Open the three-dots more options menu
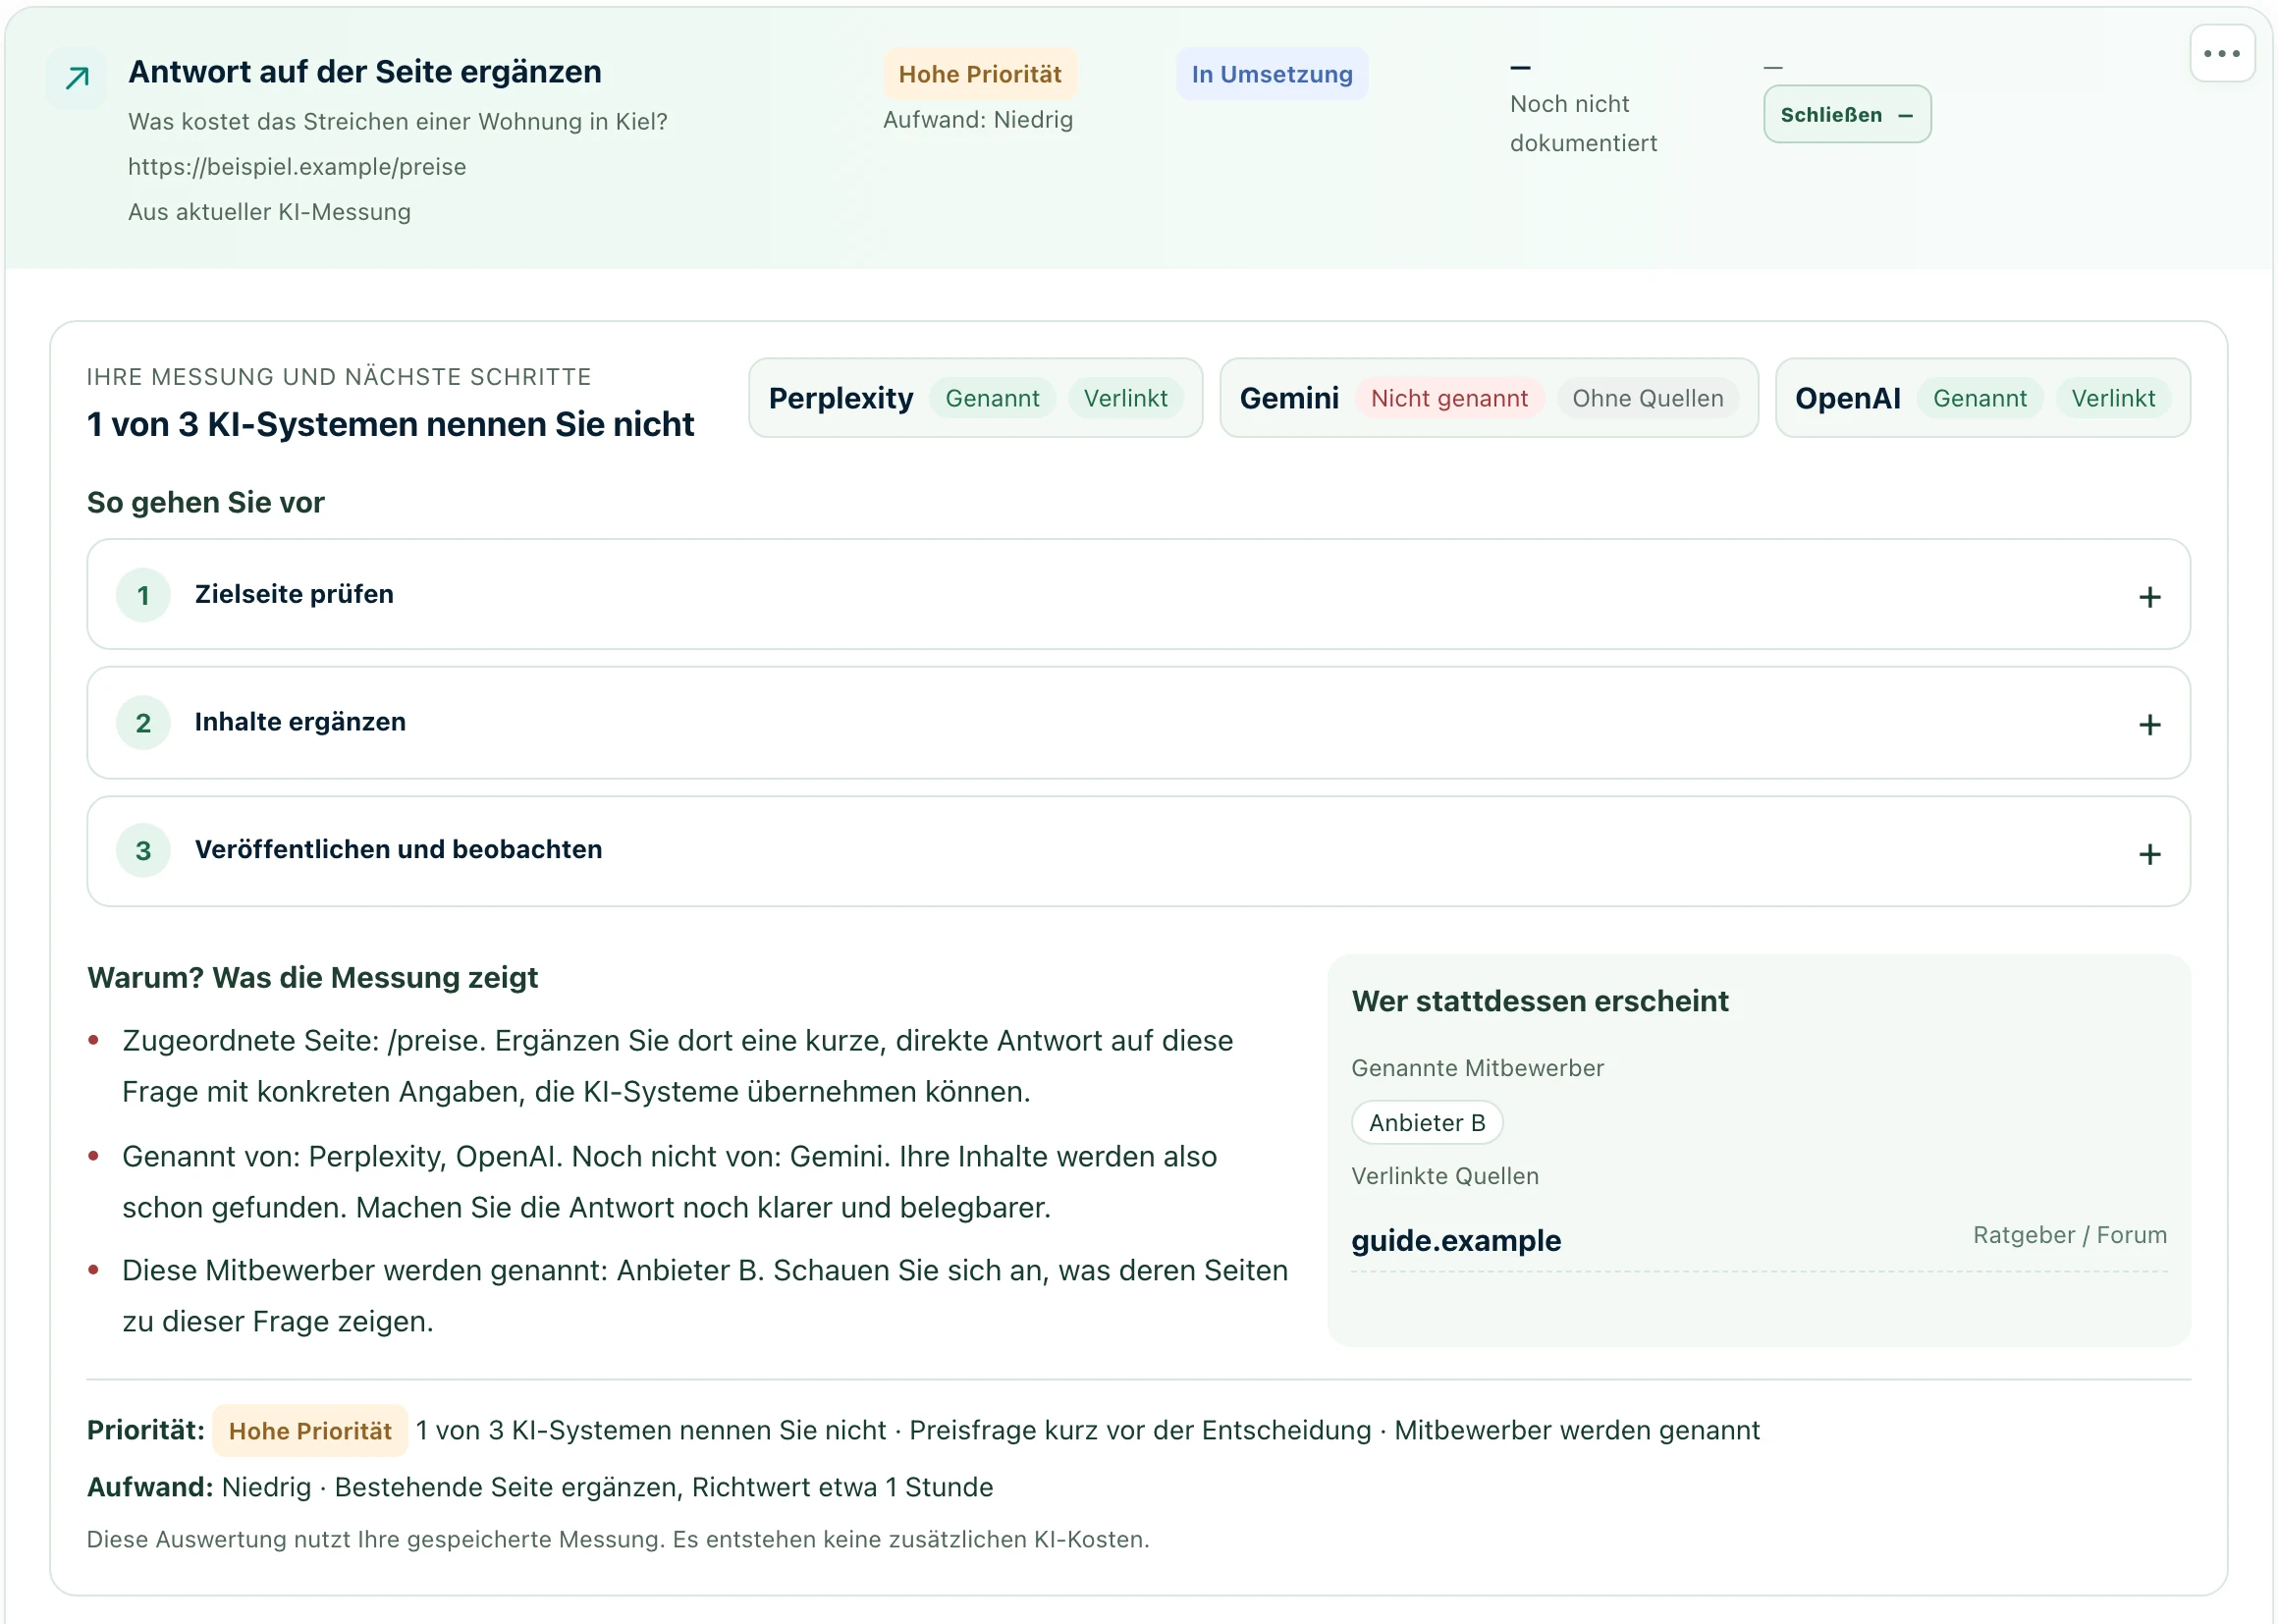Viewport: 2278px width, 1624px height. tap(2221, 54)
